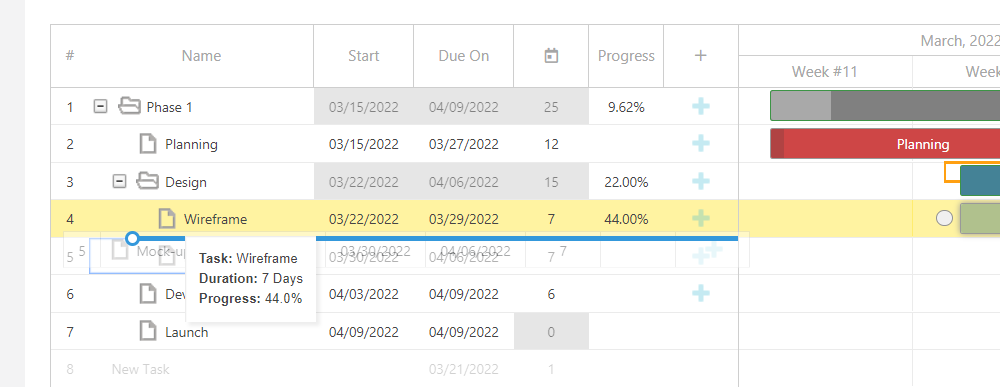
Task: Click Wireframe start date 03/22/2022
Action: [x=364, y=219]
